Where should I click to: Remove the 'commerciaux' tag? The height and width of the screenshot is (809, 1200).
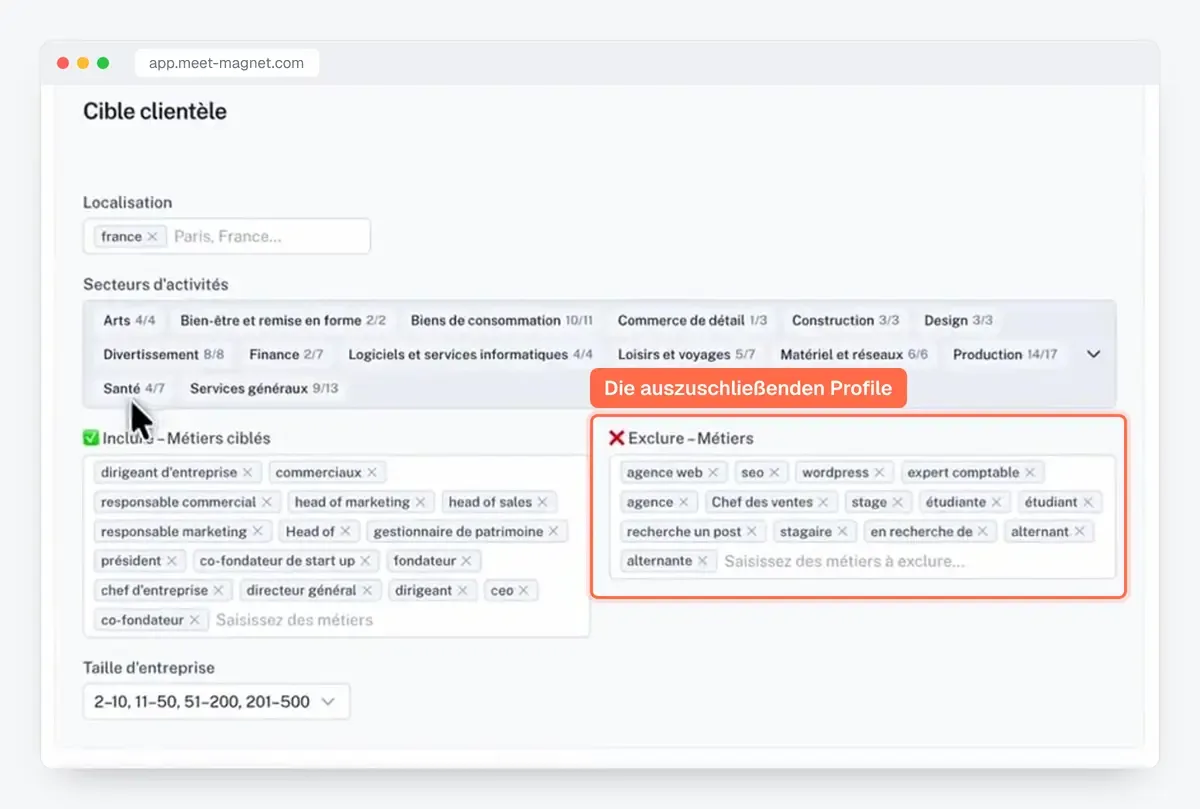[372, 473]
